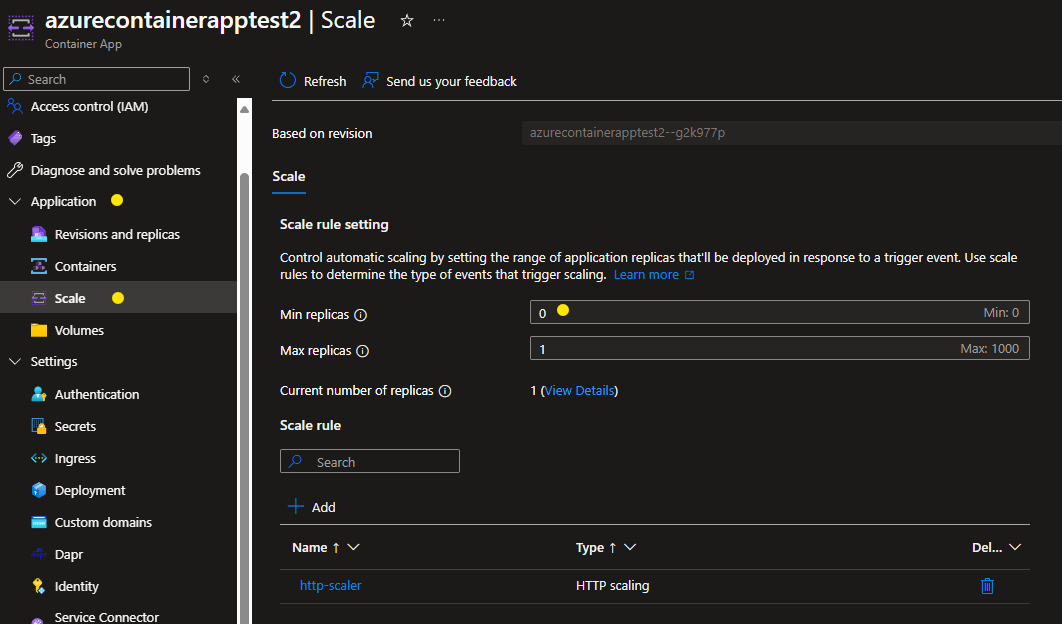
Task: Collapse the Settings section
Action: click(x=15, y=361)
